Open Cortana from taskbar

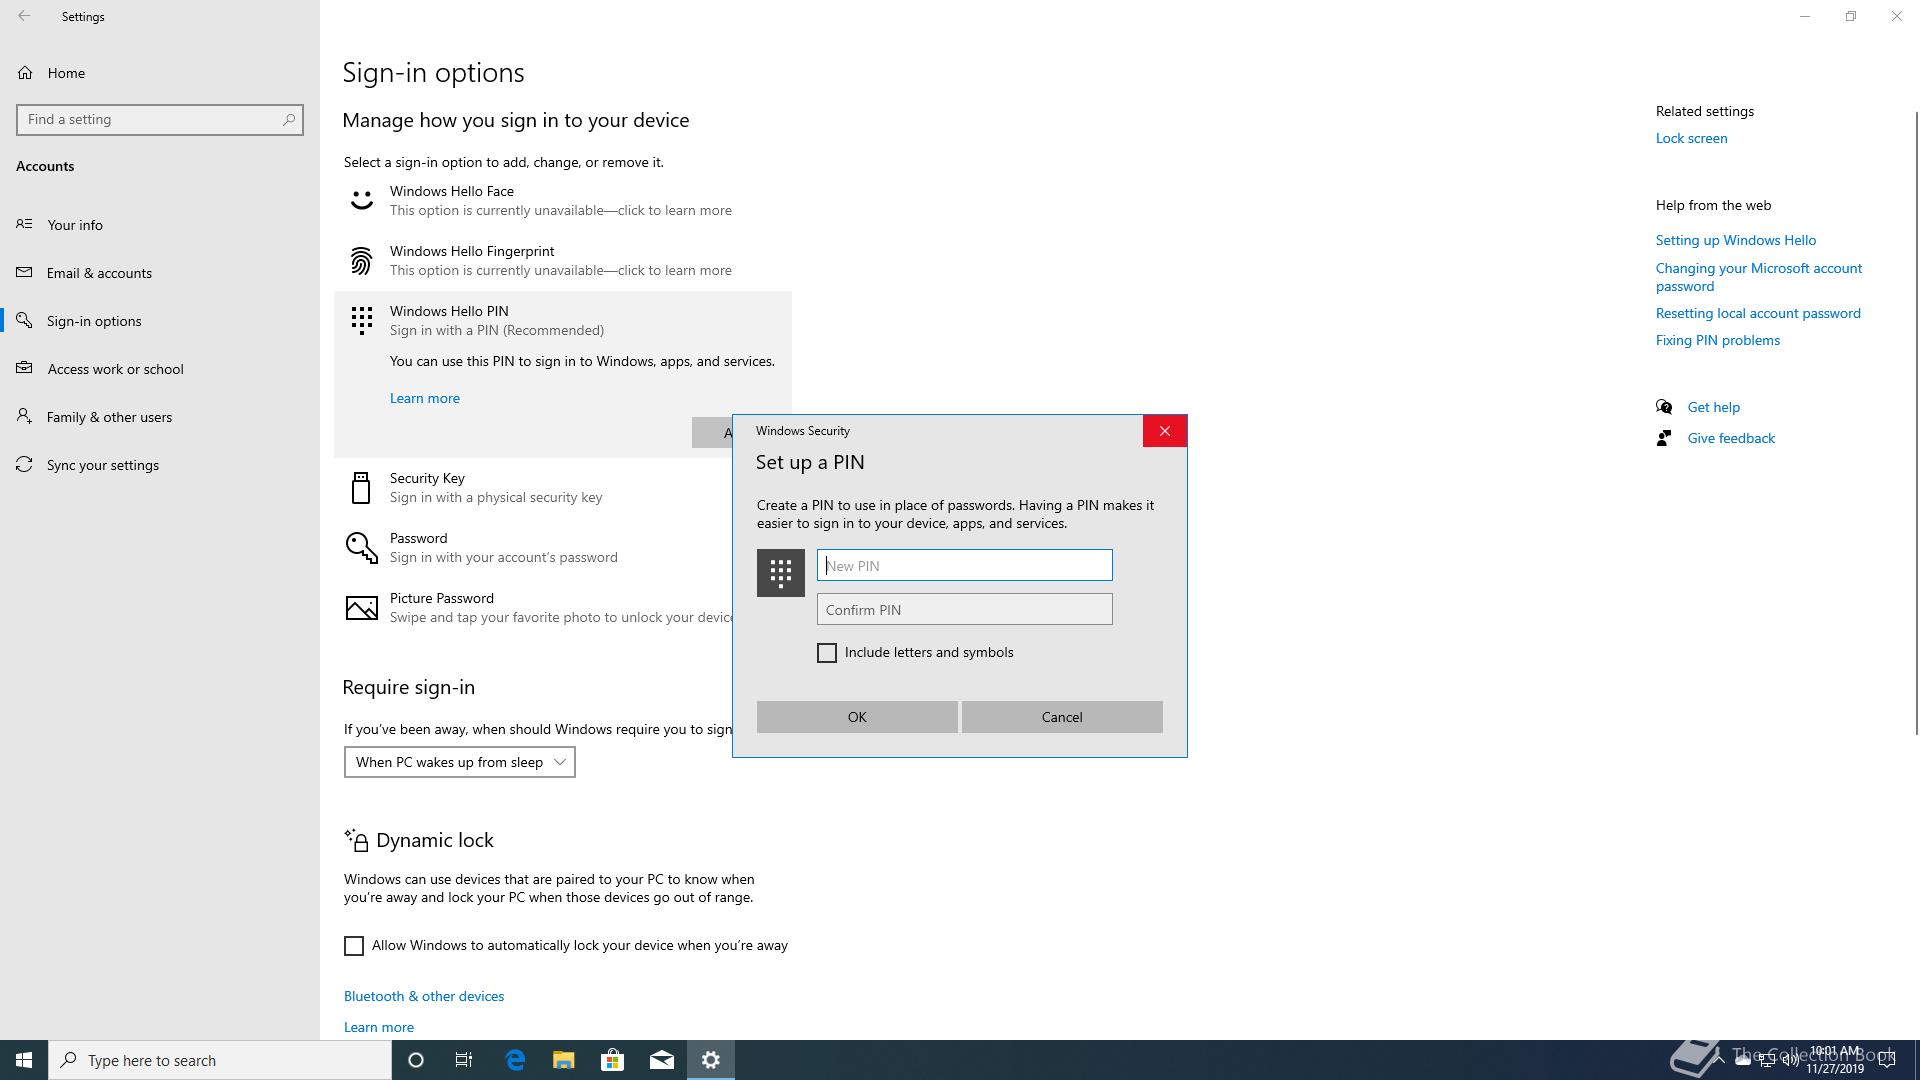pos(416,1060)
